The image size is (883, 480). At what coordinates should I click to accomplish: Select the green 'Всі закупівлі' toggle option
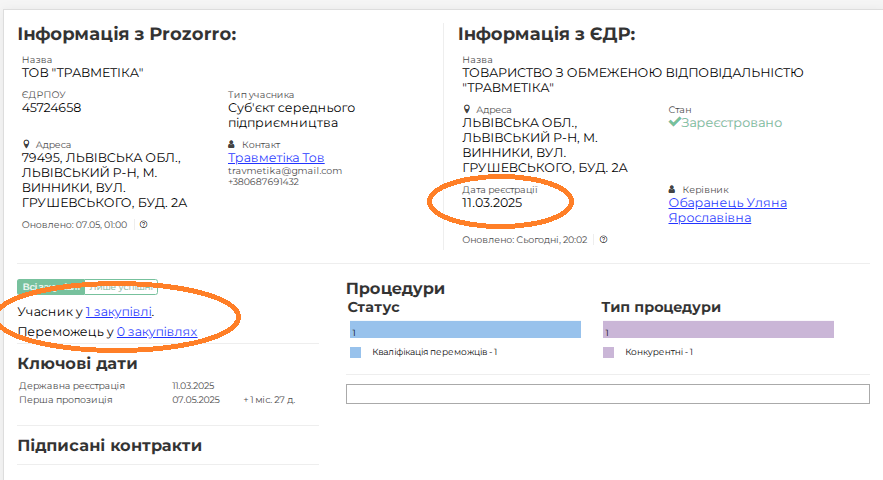(50, 287)
